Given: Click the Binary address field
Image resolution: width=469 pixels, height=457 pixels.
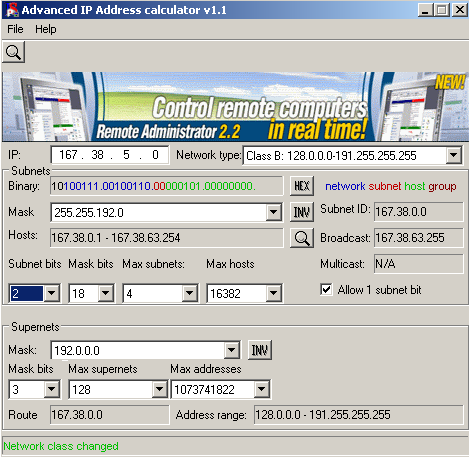Looking at the screenshot, I should 166,186.
